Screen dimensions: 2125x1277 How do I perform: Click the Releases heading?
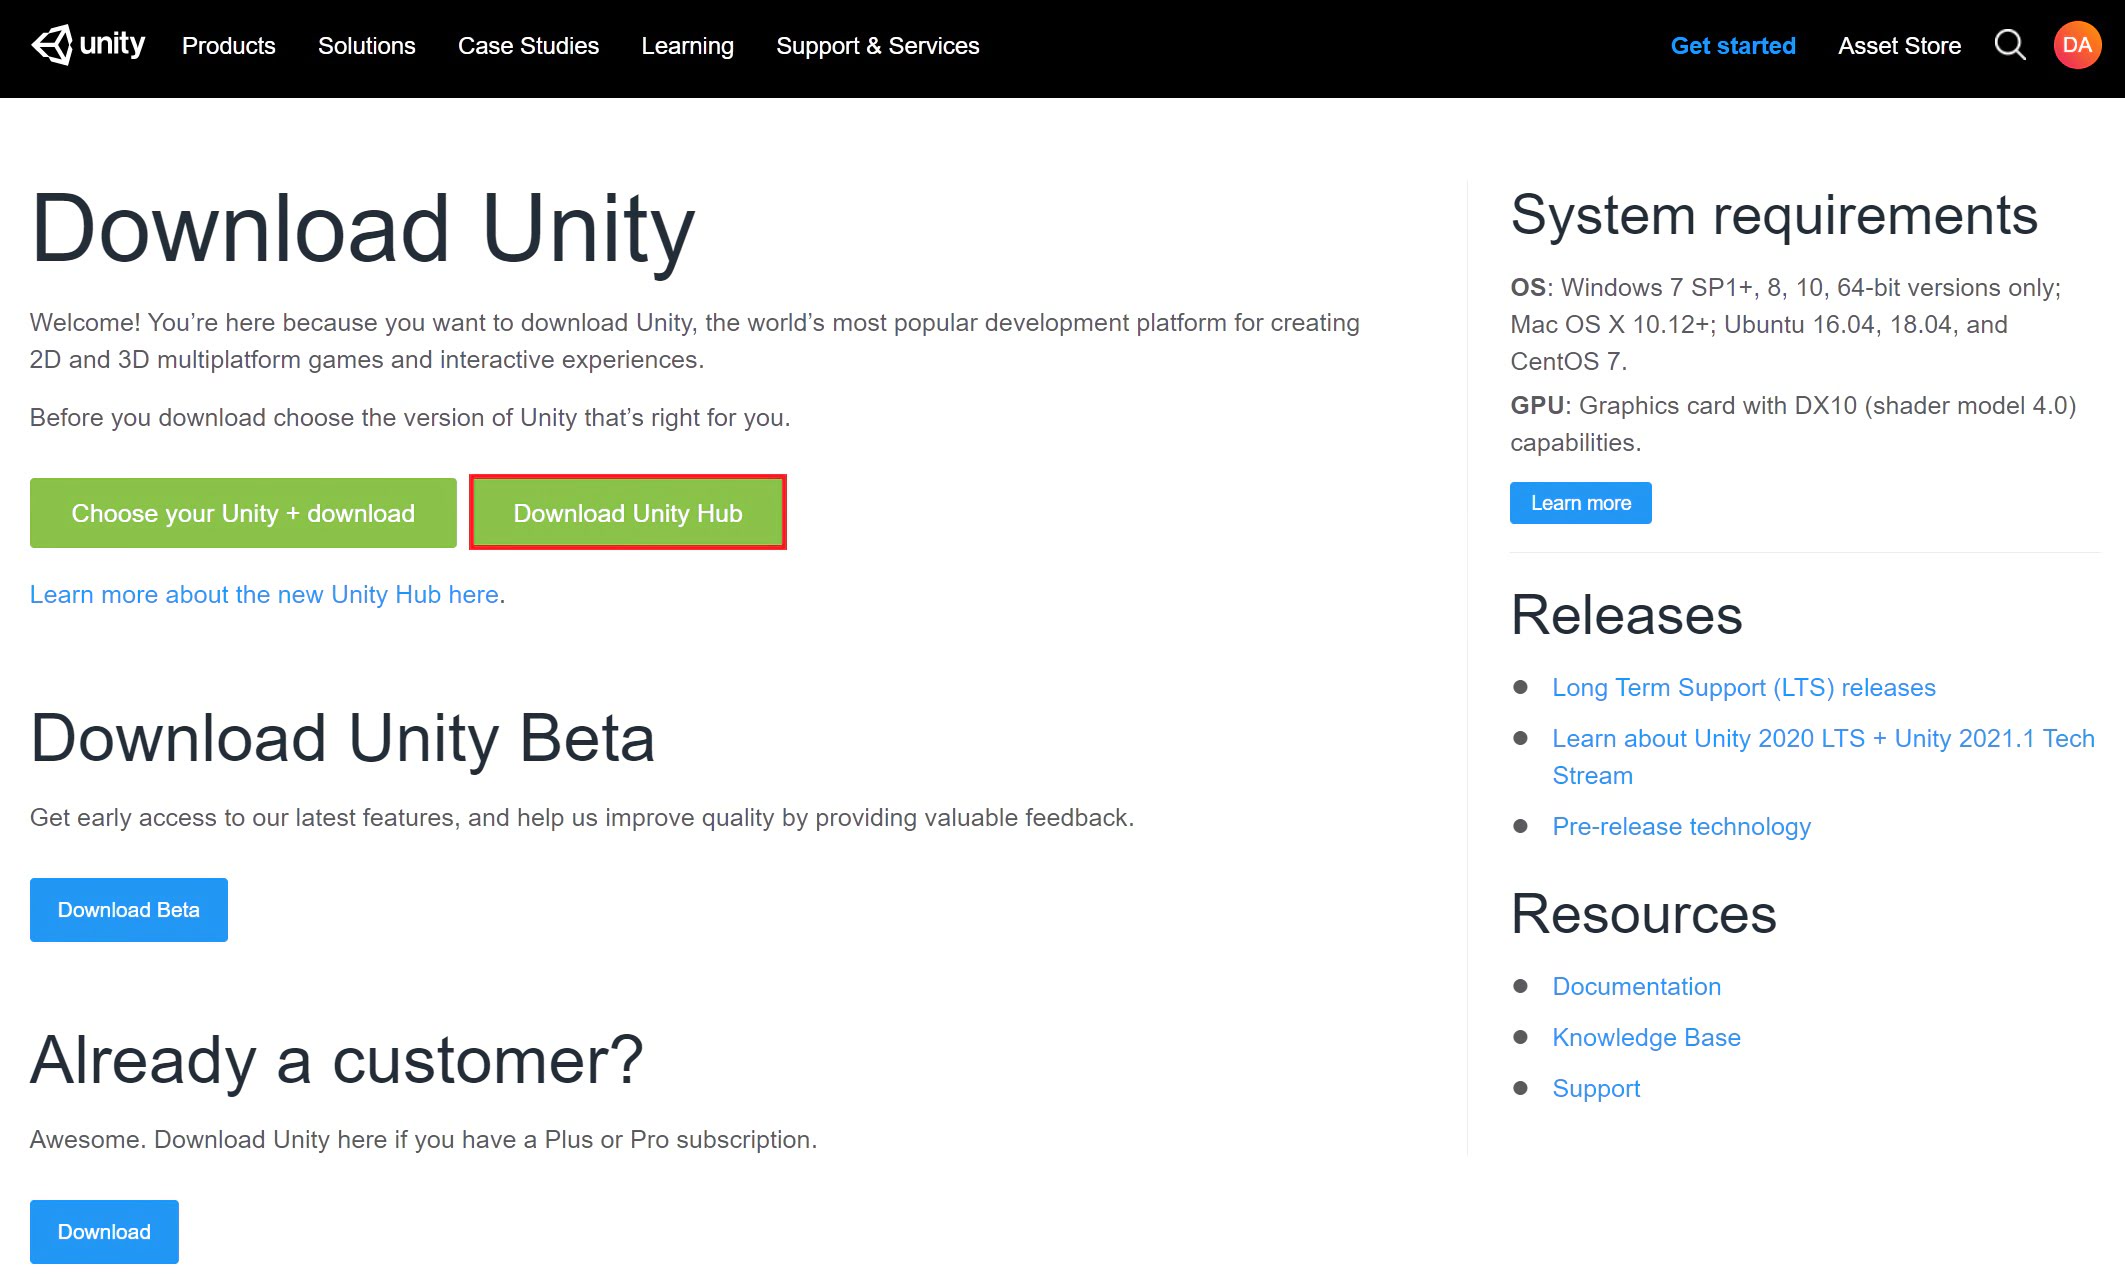click(x=1626, y=615)
